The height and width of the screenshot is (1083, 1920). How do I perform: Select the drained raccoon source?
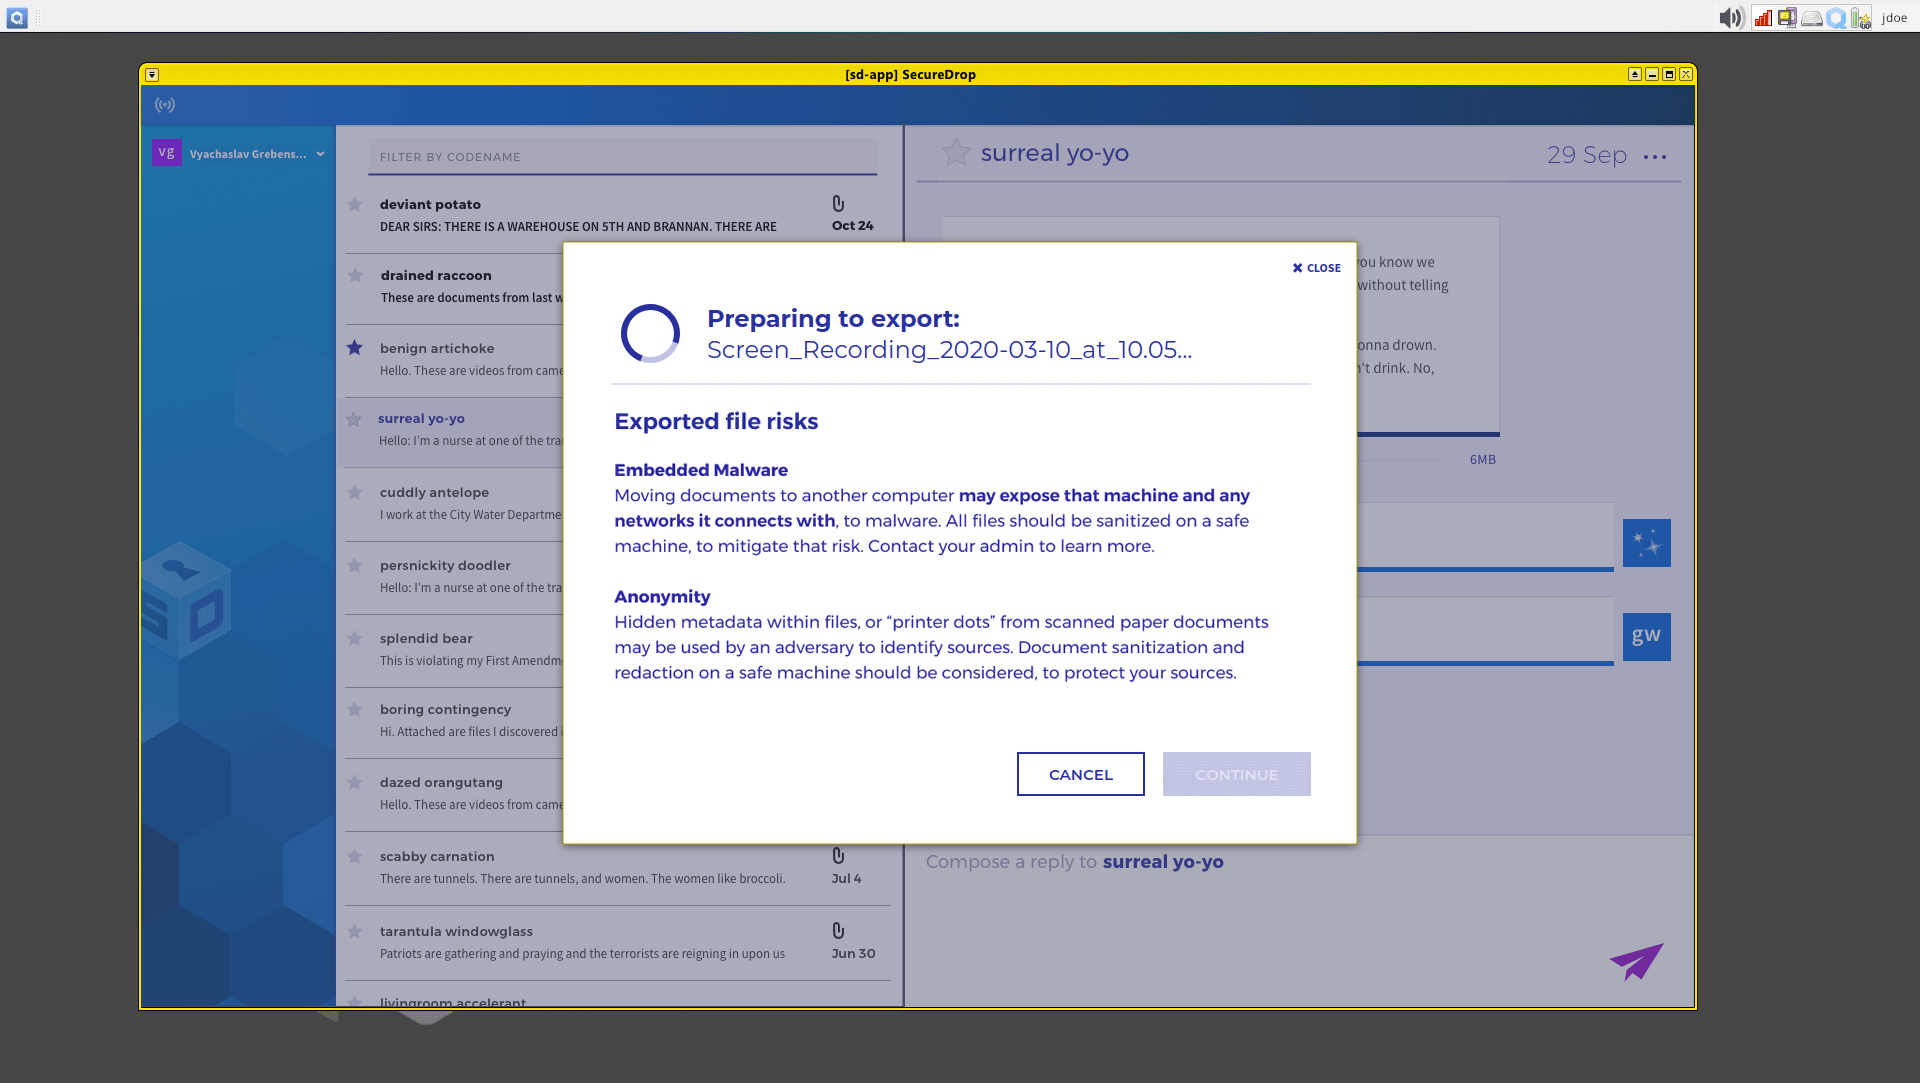tap(455, 286)
